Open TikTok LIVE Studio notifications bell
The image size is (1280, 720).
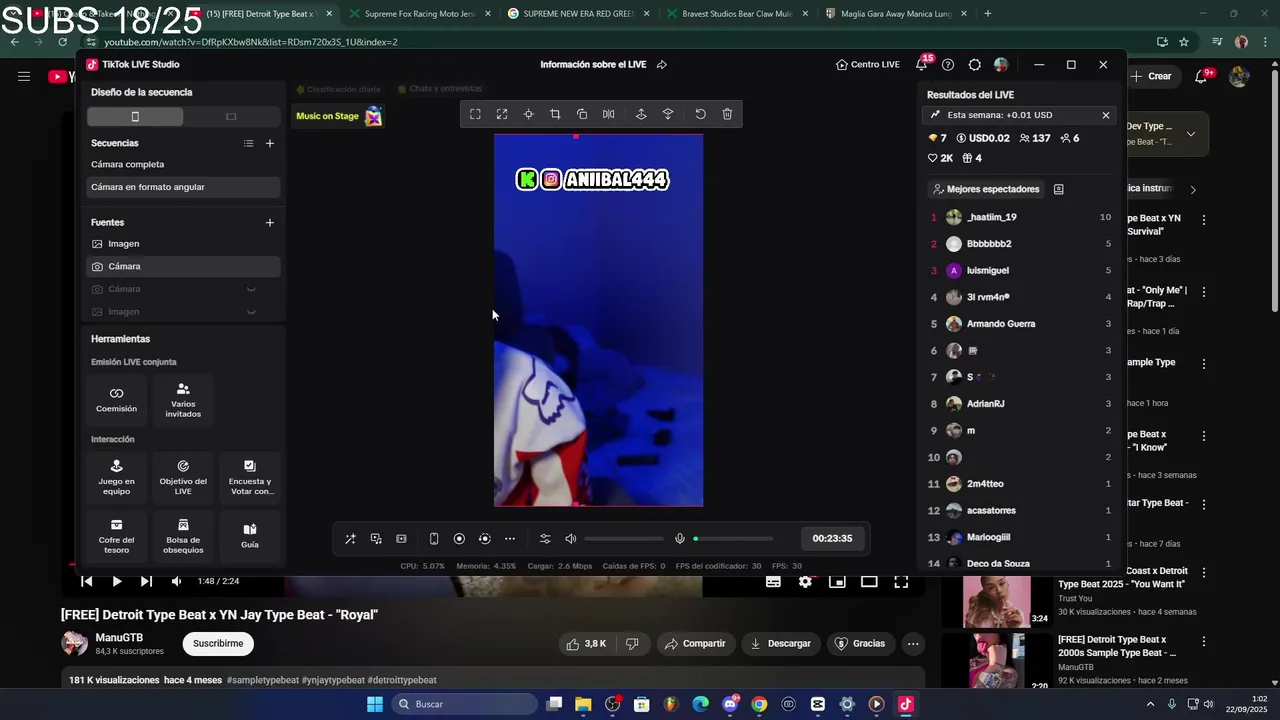pyautogui.click(x=921, y=65)
